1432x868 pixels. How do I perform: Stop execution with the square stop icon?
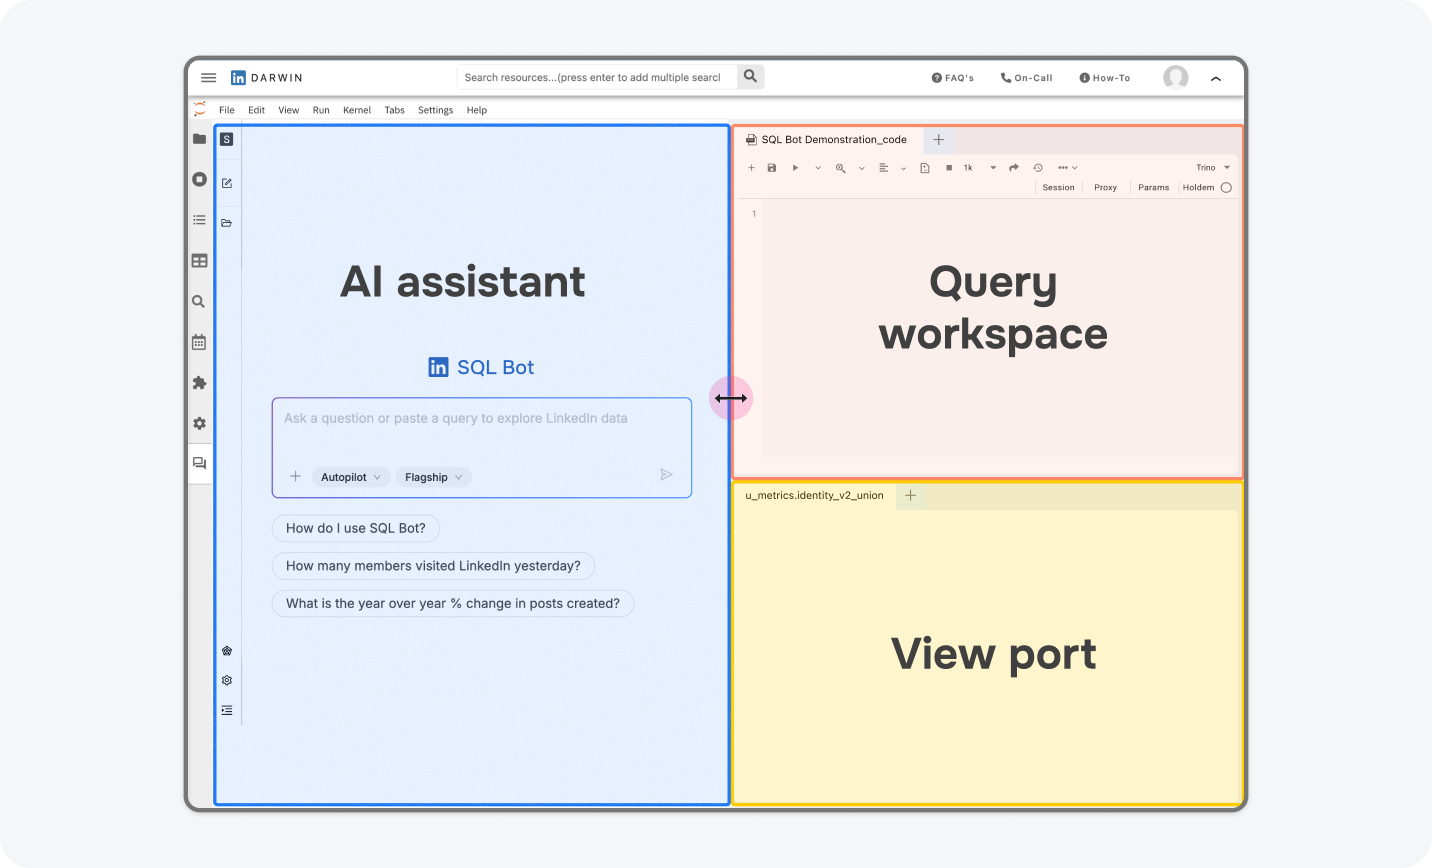click(949, 168)
